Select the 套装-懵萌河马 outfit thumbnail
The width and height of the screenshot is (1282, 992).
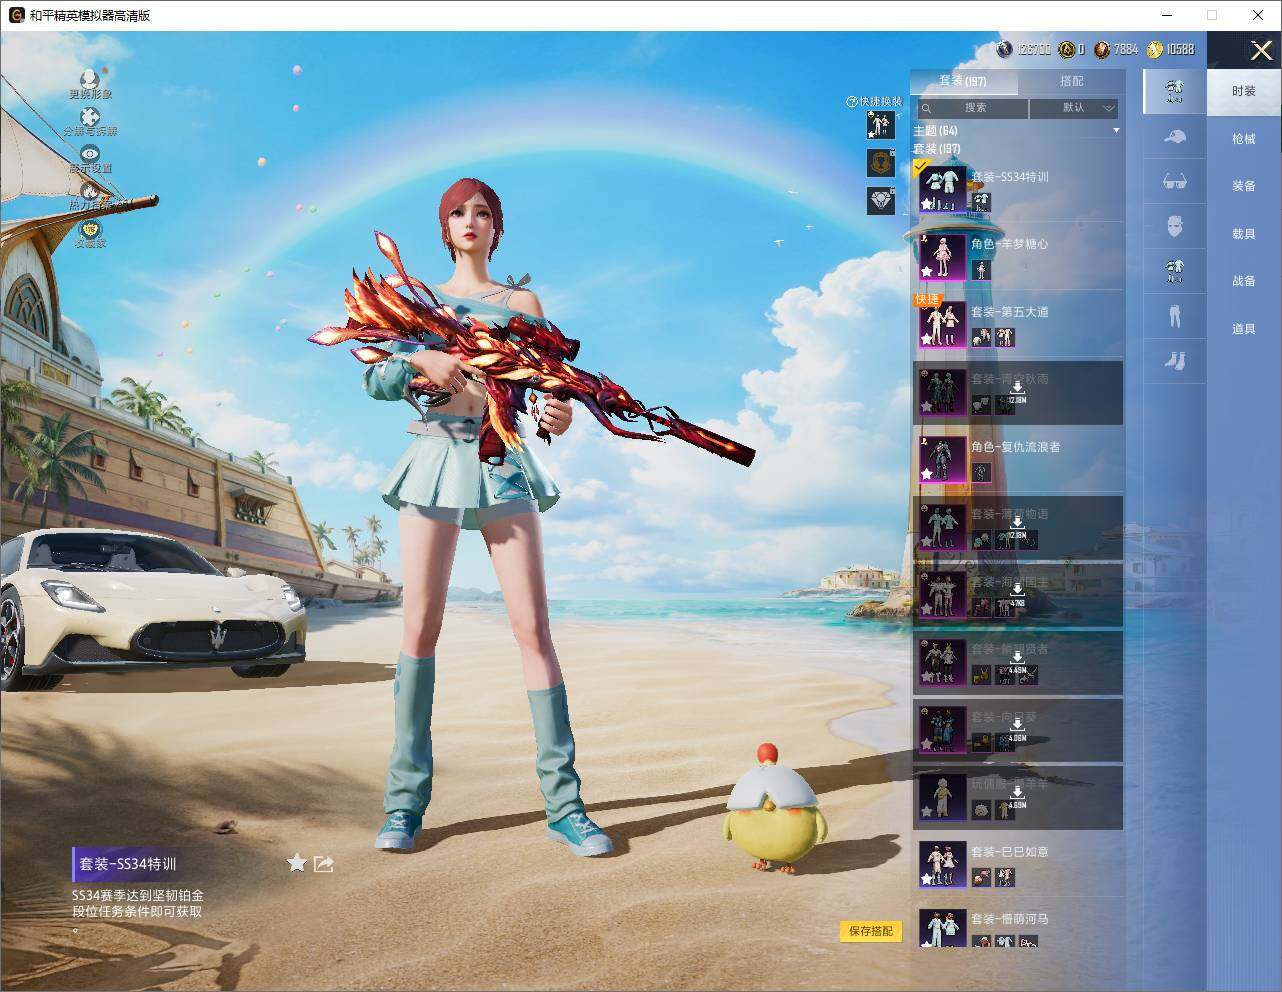942,928
